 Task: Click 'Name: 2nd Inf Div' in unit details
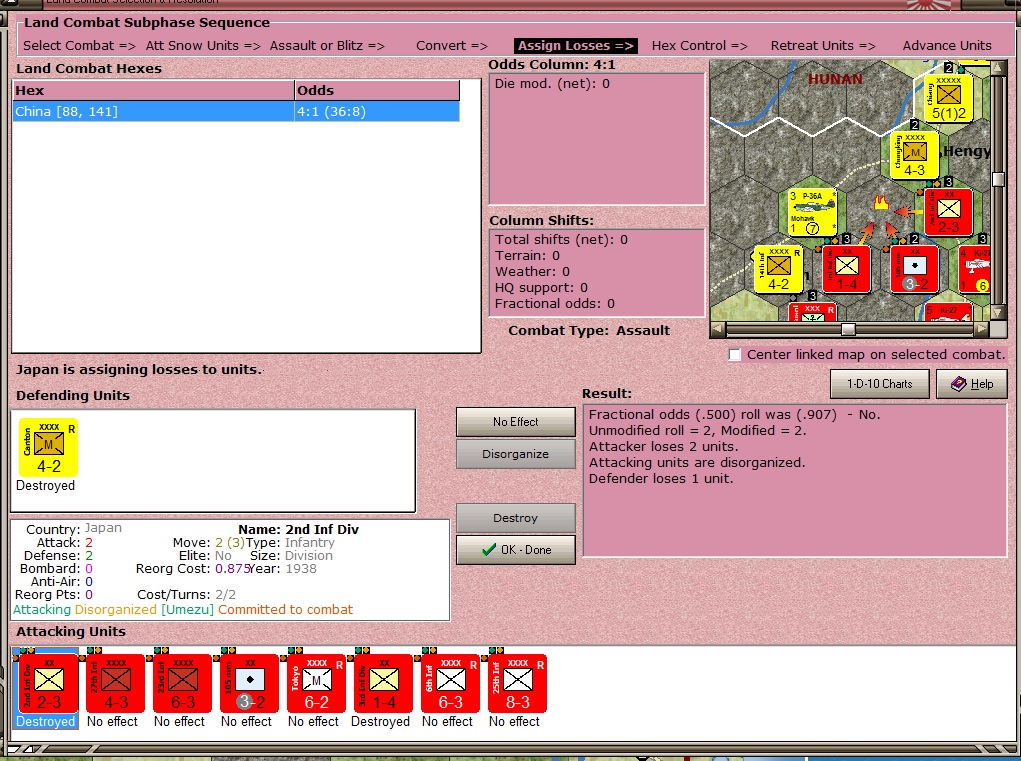point(298,530)
